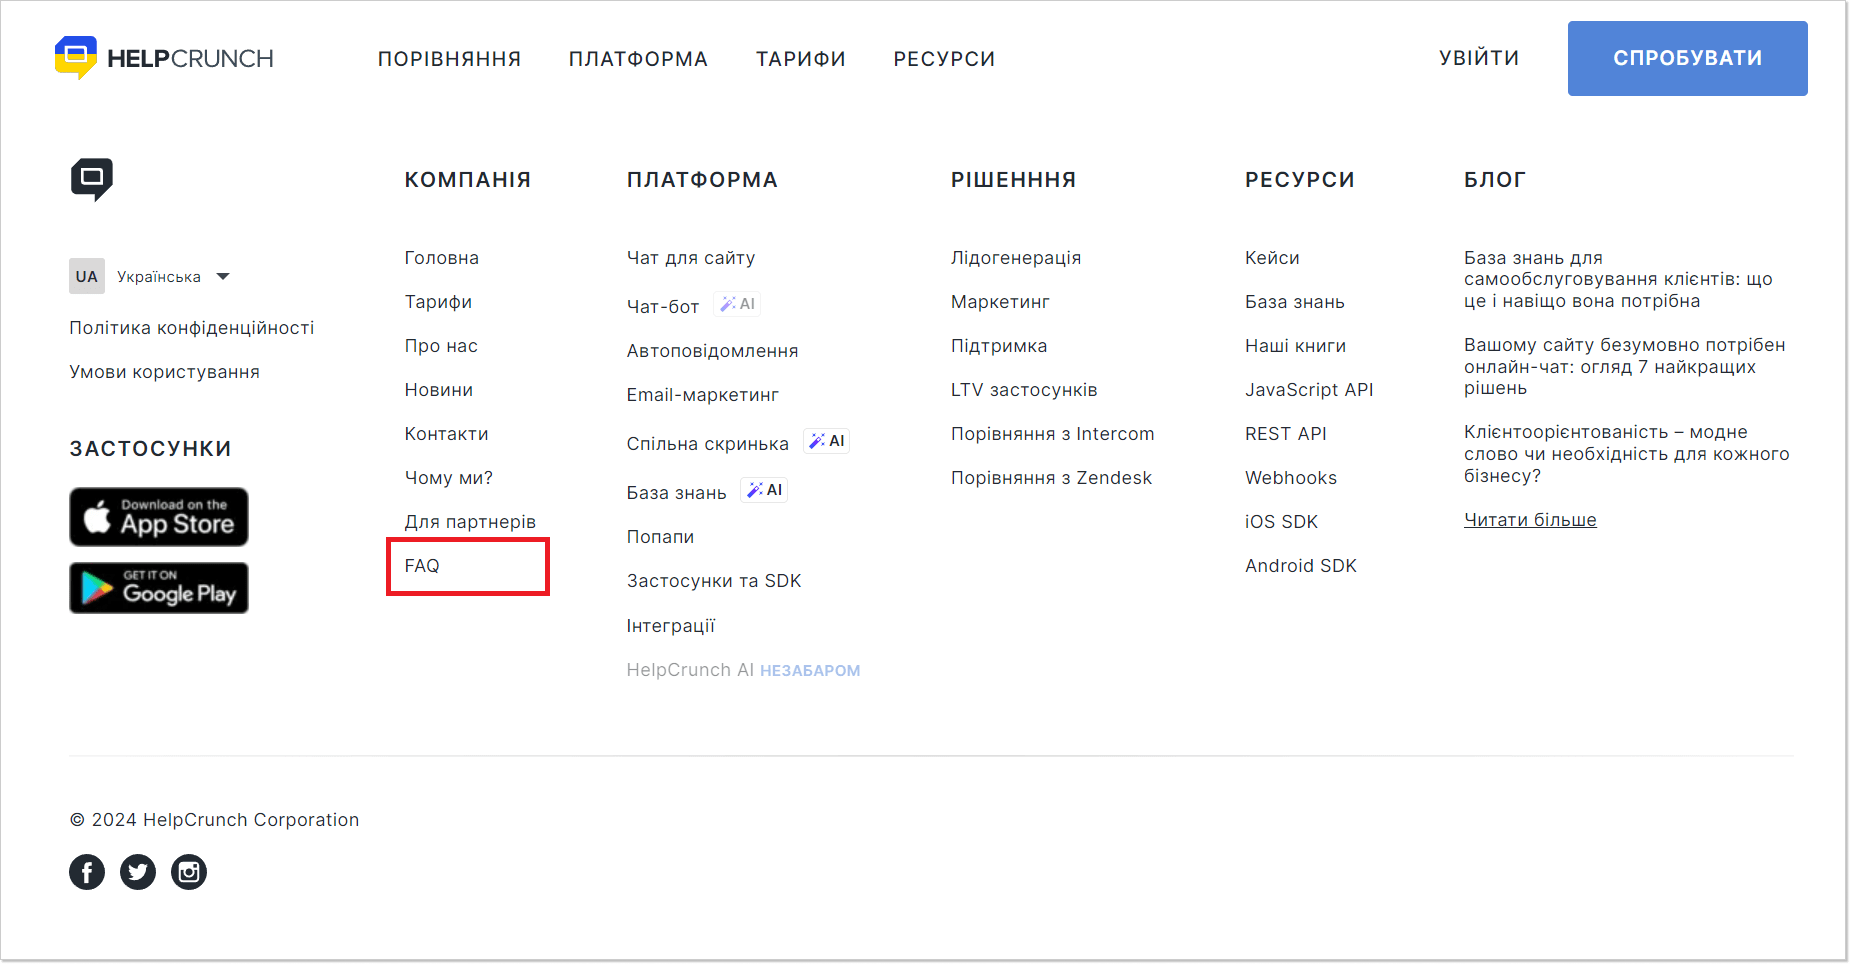Viewport: 1850px width, 964px height.
Task: Click the App Store download badge
Action: [x=159, y=517]
